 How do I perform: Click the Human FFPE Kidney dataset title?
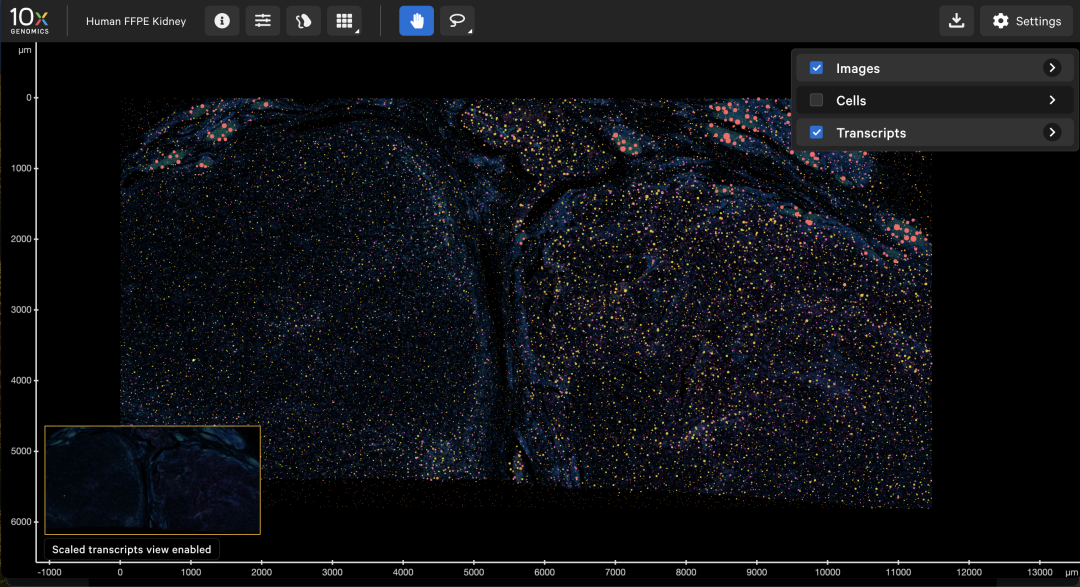136,21
